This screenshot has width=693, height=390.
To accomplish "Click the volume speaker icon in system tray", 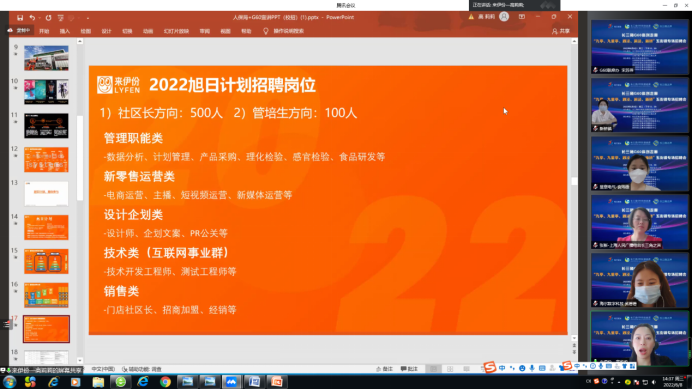I will [654, 382].
